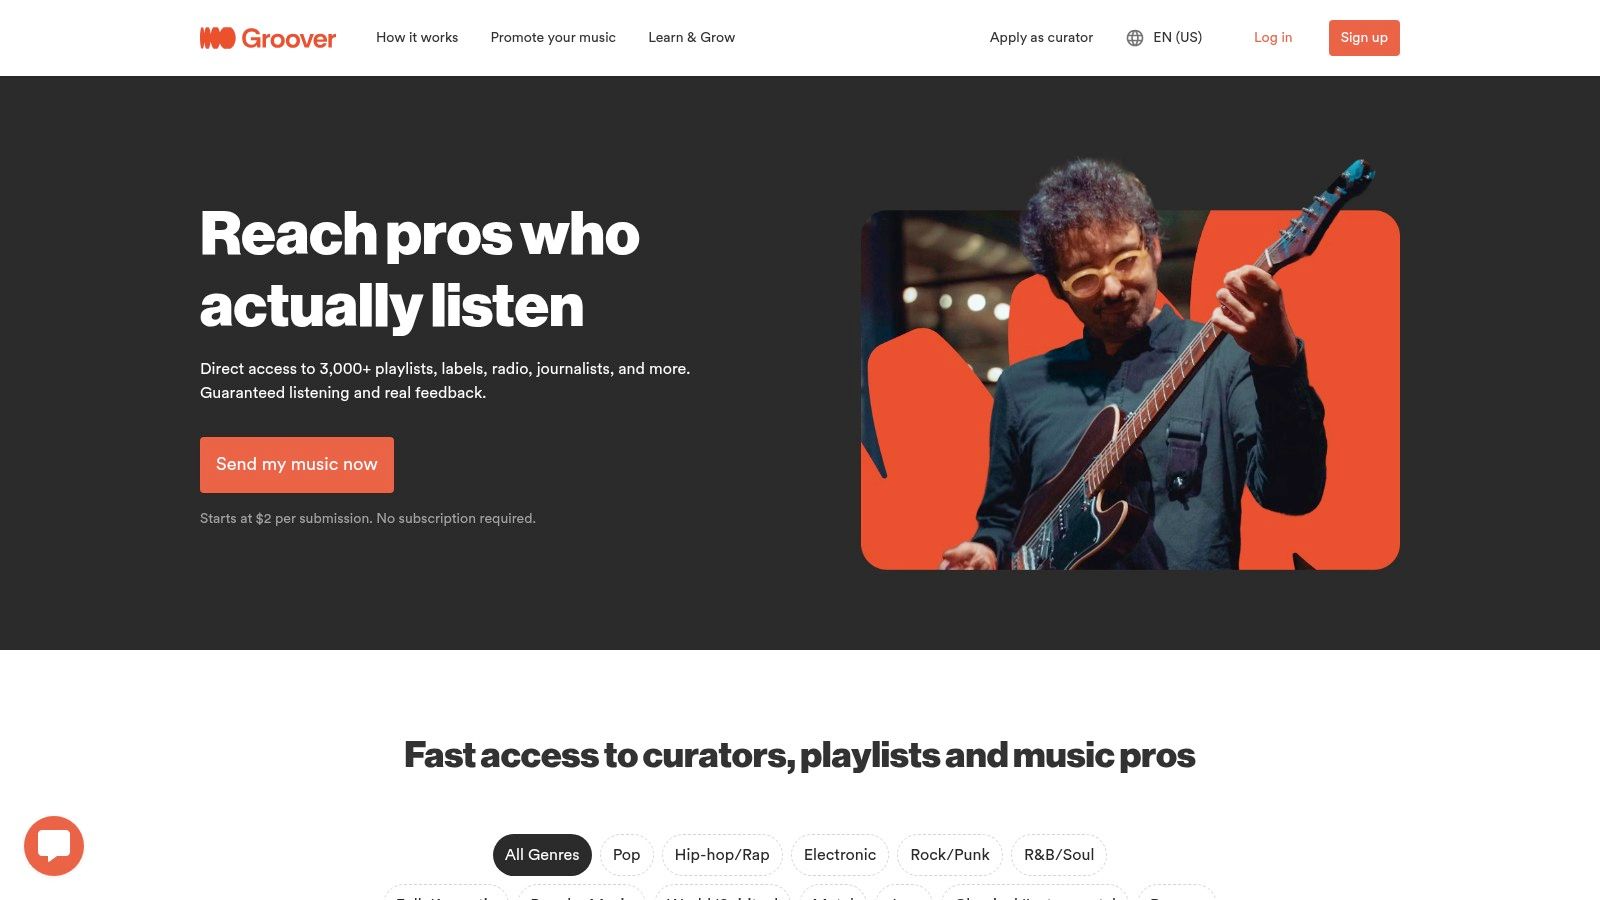1600x900 pixels.
Task: Click the Reach pros who actually listen heading
Action: click(420, 270)
